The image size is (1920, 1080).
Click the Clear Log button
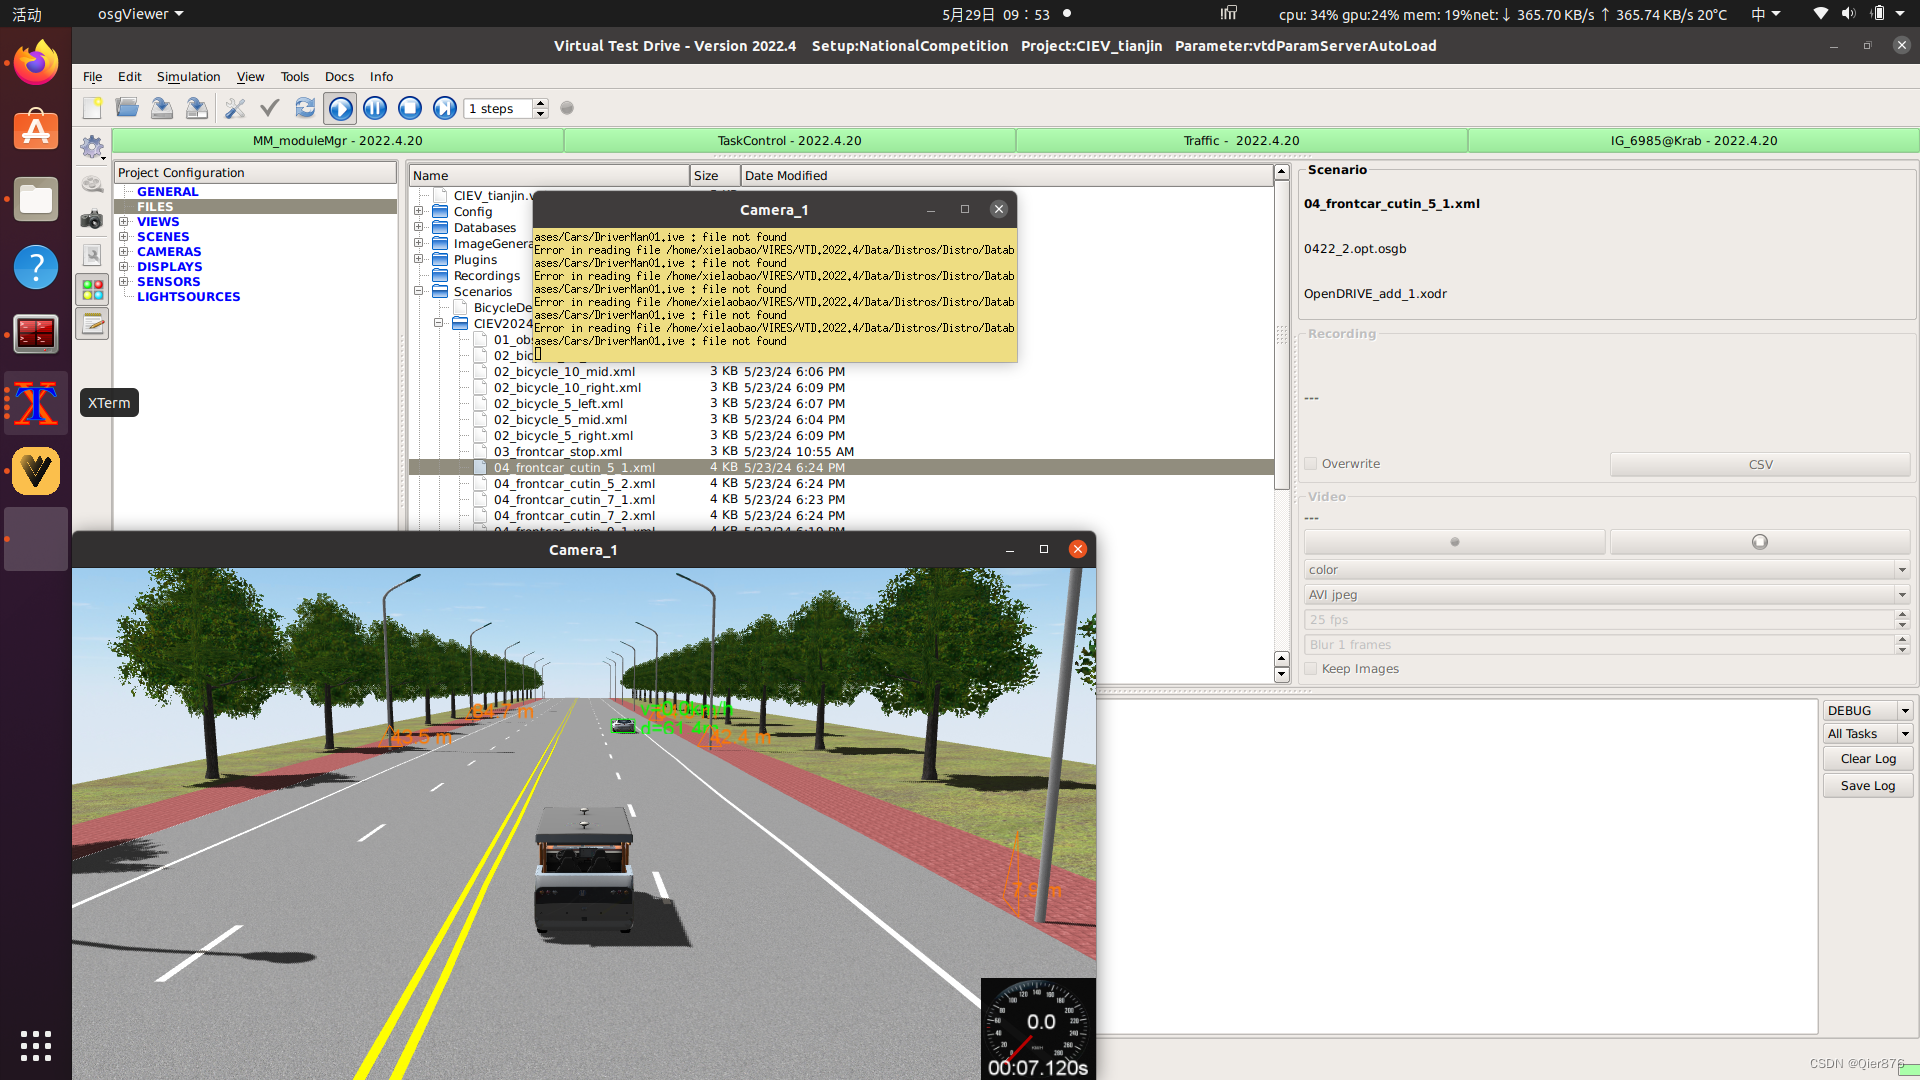1867,759
